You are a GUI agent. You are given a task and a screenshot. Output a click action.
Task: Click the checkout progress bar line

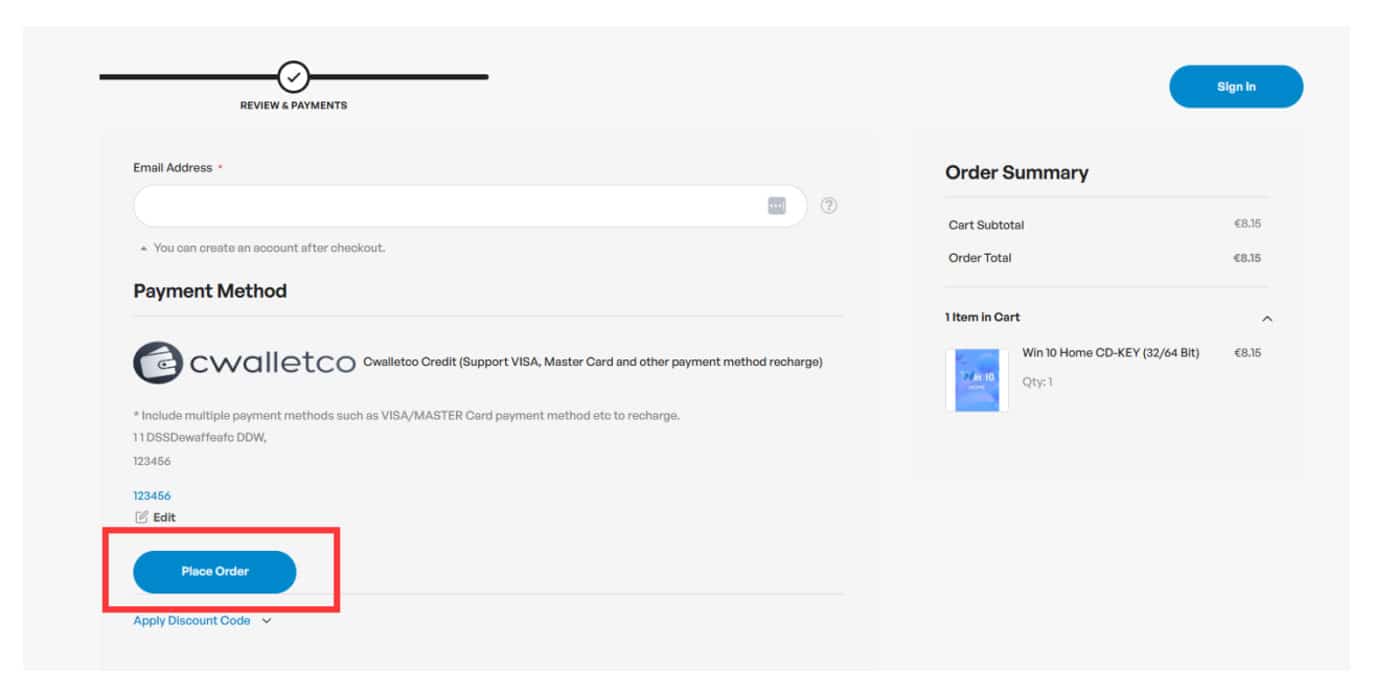coord(400,76)
